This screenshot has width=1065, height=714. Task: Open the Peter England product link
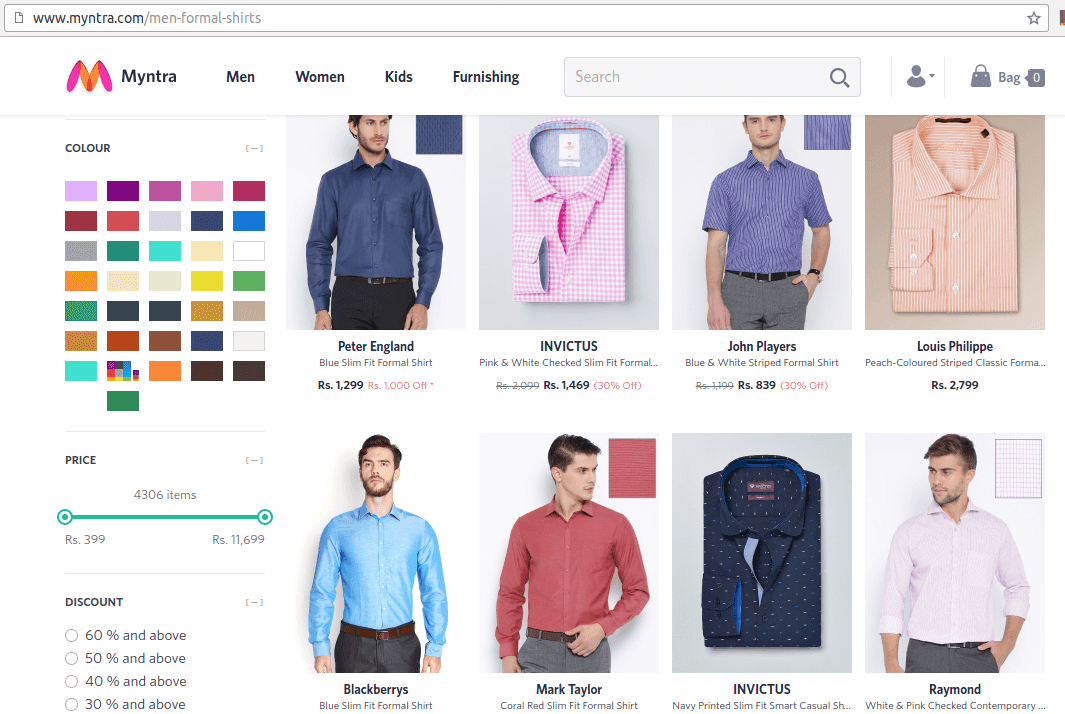376,346
